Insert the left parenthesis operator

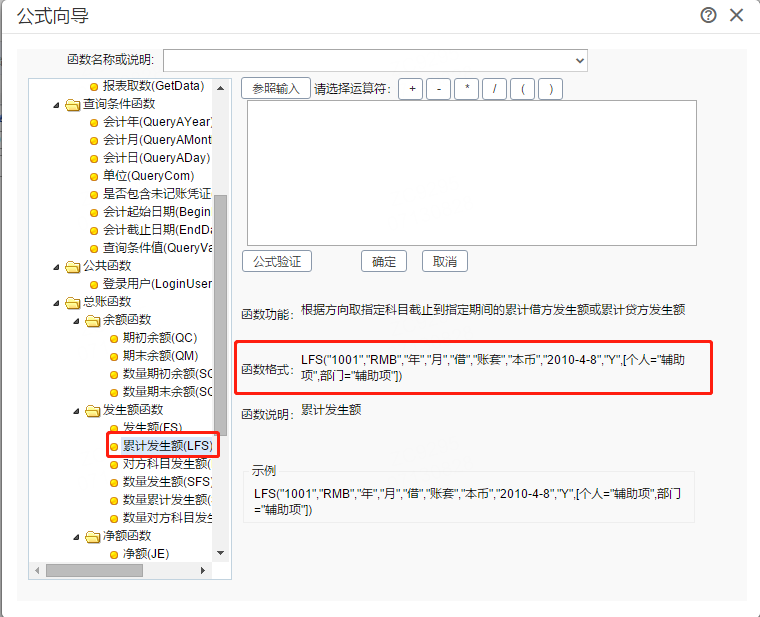[522, 89]
